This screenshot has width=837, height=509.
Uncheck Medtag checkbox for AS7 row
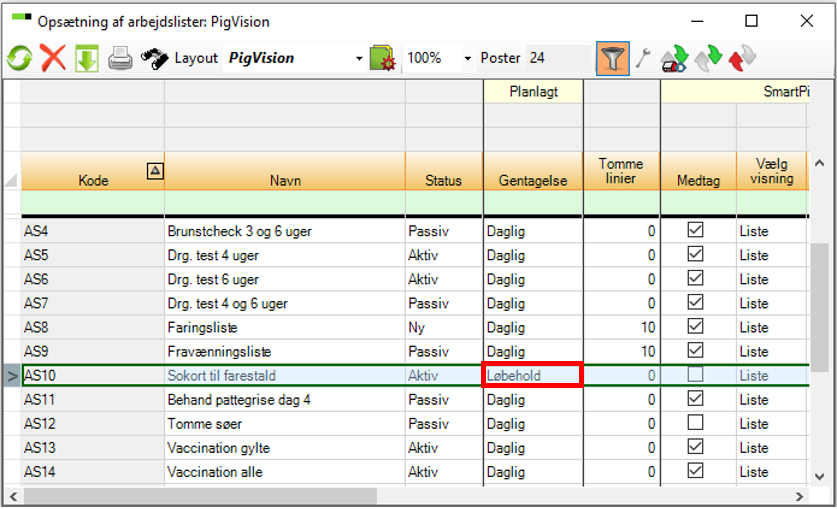(x=695, y=302)
